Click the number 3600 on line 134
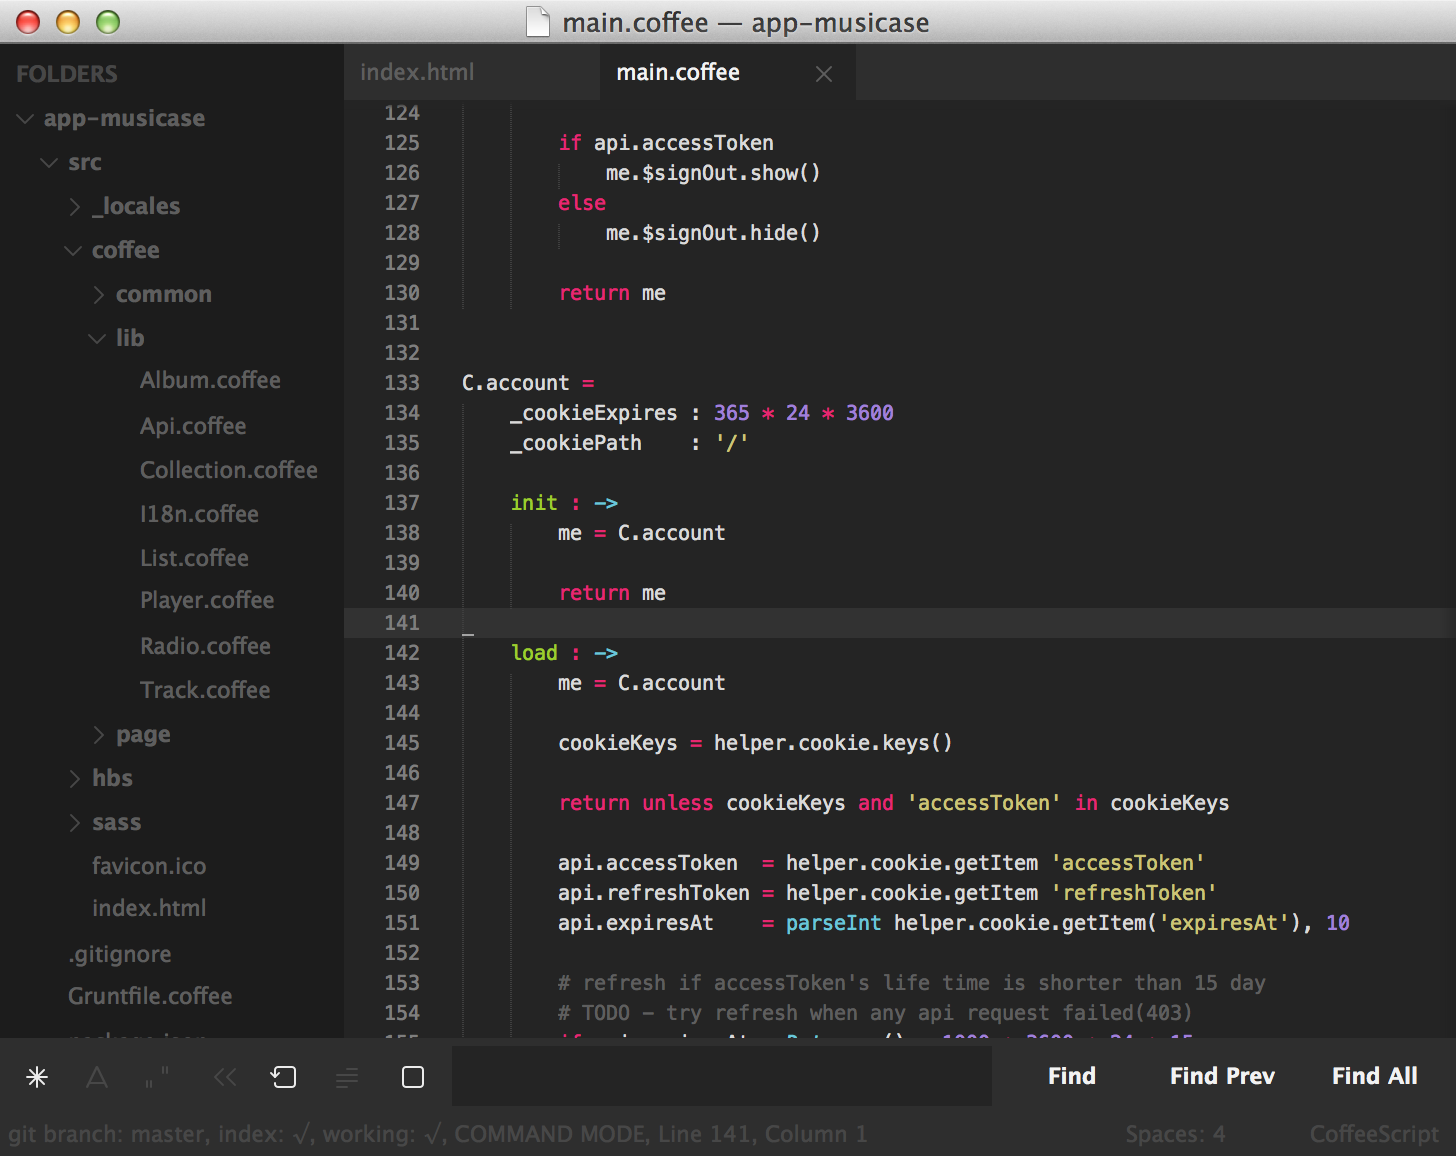This screenshot has width=1456, height=1156. pos(869,413)
